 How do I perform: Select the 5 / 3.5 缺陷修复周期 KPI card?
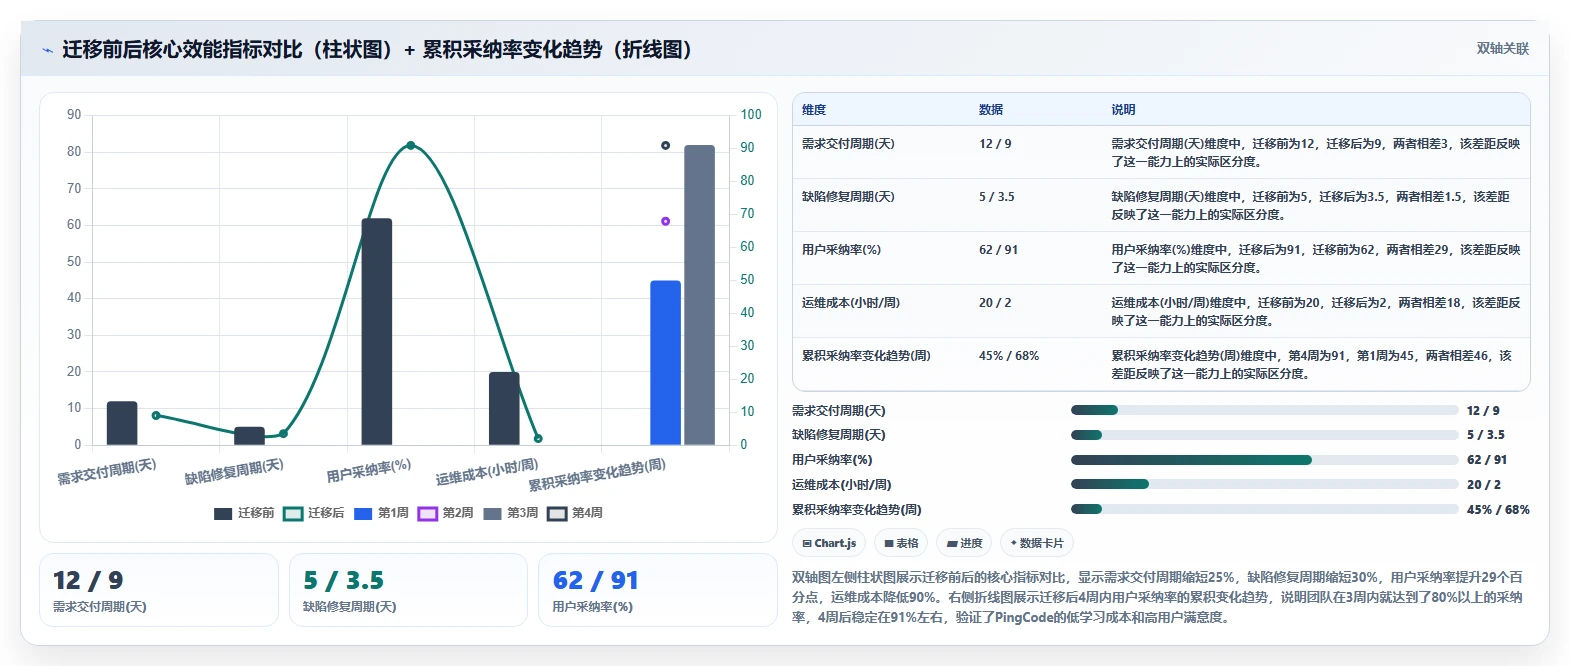point(408,590)
